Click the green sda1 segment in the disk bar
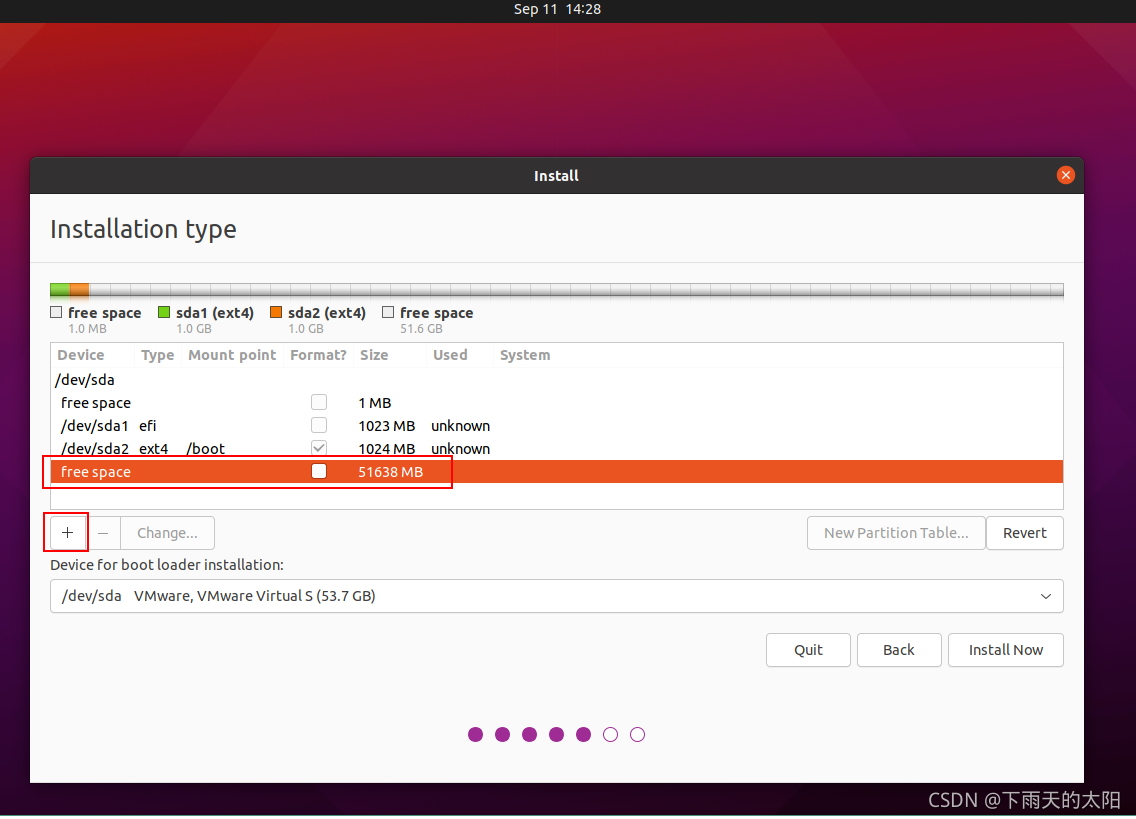Image resolution: width=1136 pixels, height=819 pixels. (x=60, y=291)
